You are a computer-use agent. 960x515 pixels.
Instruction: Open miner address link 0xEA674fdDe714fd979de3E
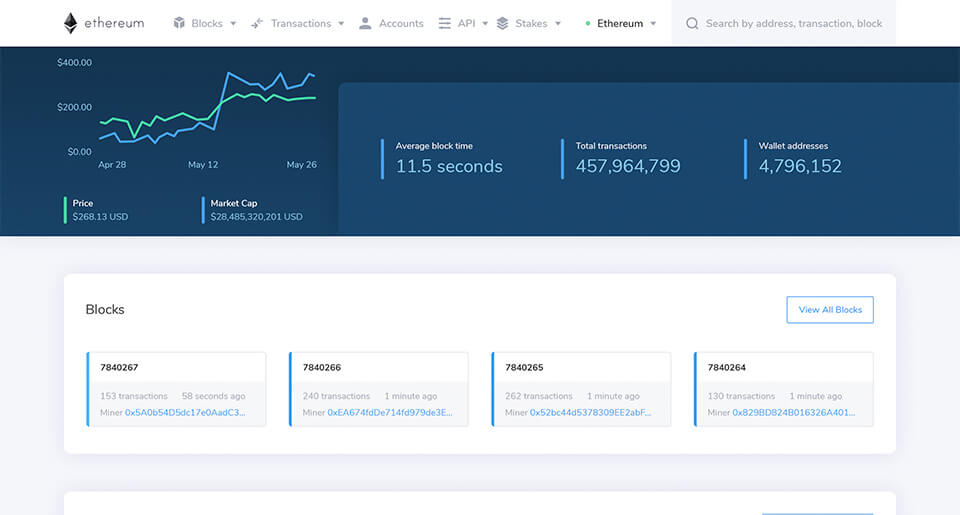[x=390, y=412]
